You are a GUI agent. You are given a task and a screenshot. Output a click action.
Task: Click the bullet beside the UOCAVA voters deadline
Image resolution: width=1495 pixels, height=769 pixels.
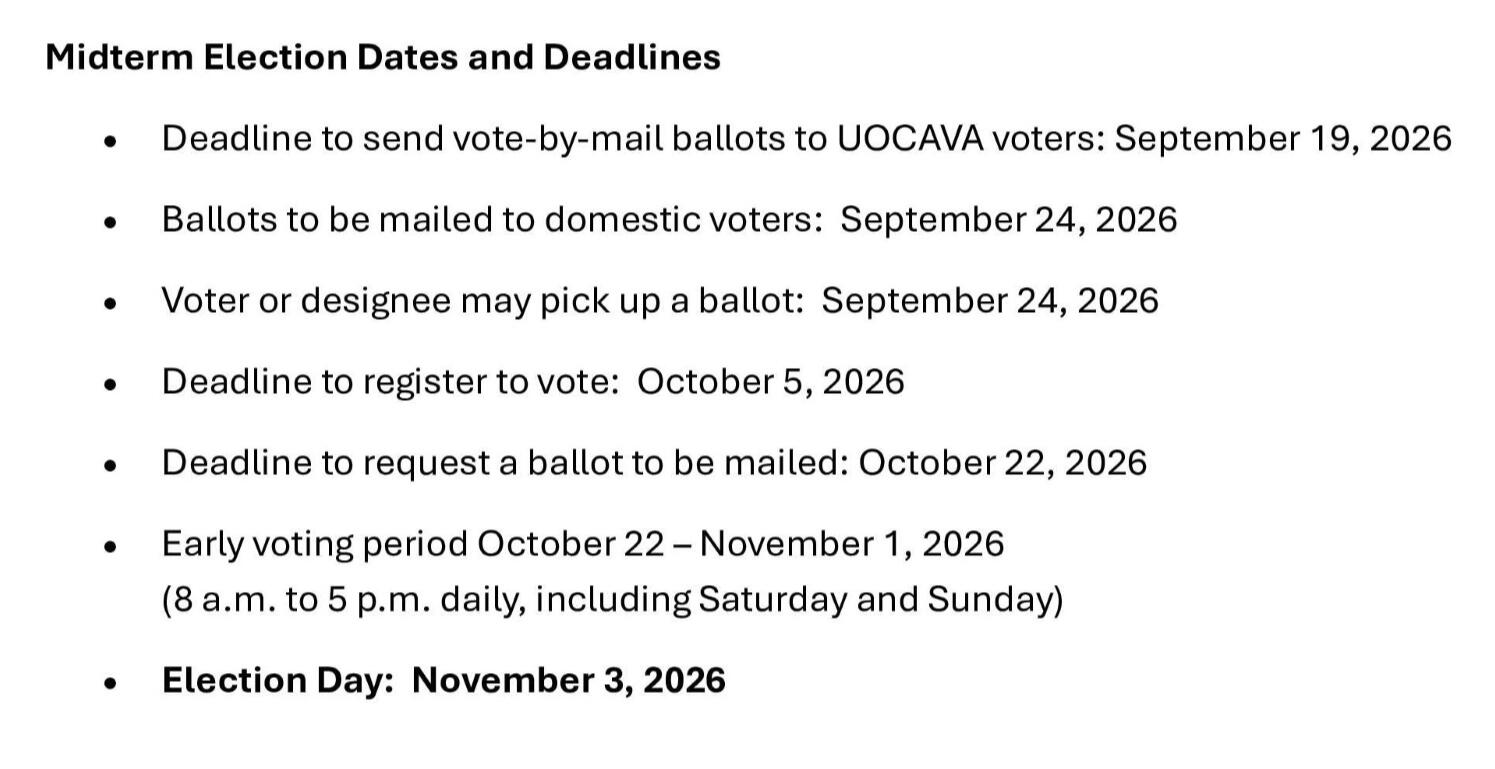111,142
